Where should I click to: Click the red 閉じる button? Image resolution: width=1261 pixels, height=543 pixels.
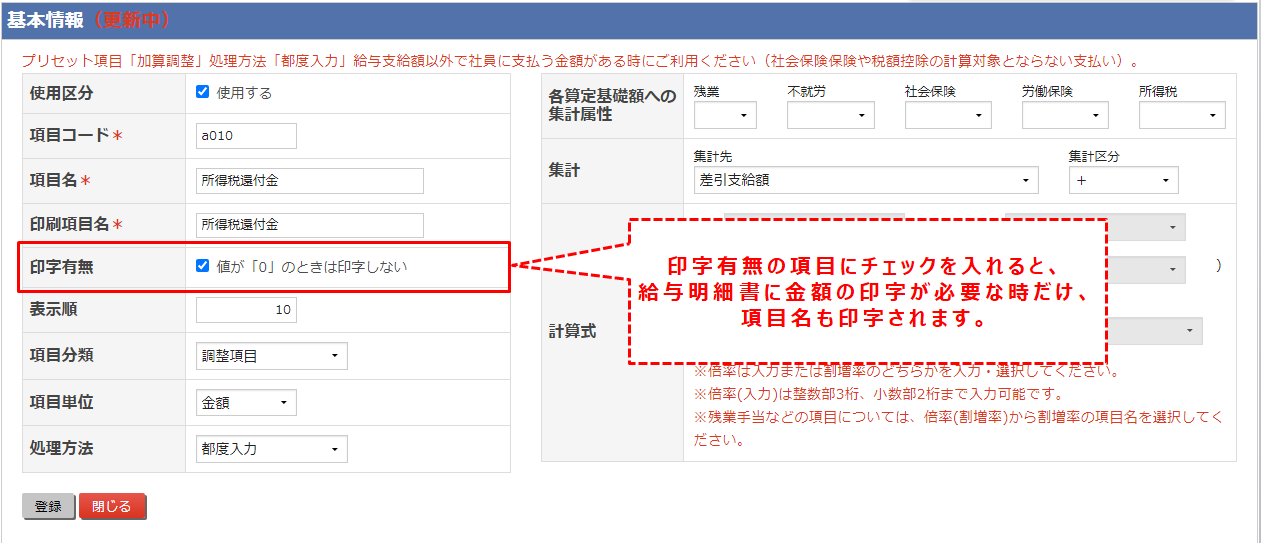click(x=112, y=507)
